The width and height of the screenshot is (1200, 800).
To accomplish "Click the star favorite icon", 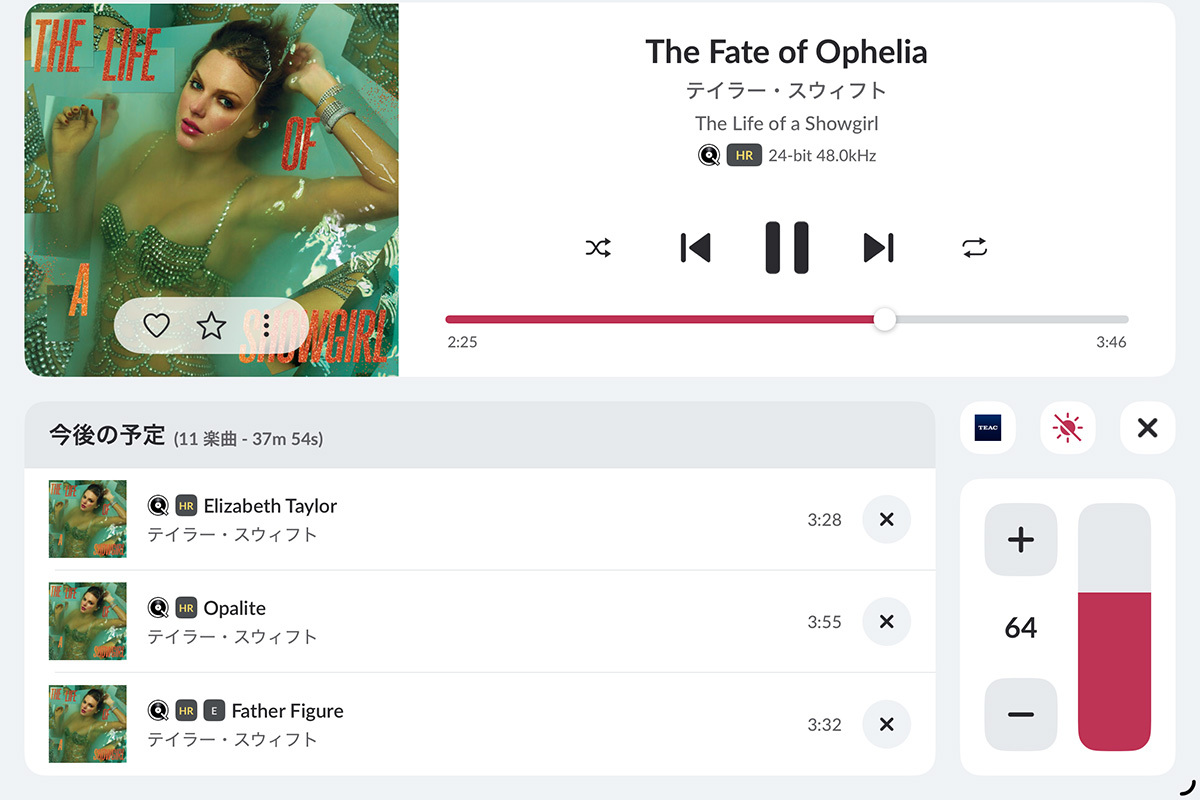I will (211, 325).
